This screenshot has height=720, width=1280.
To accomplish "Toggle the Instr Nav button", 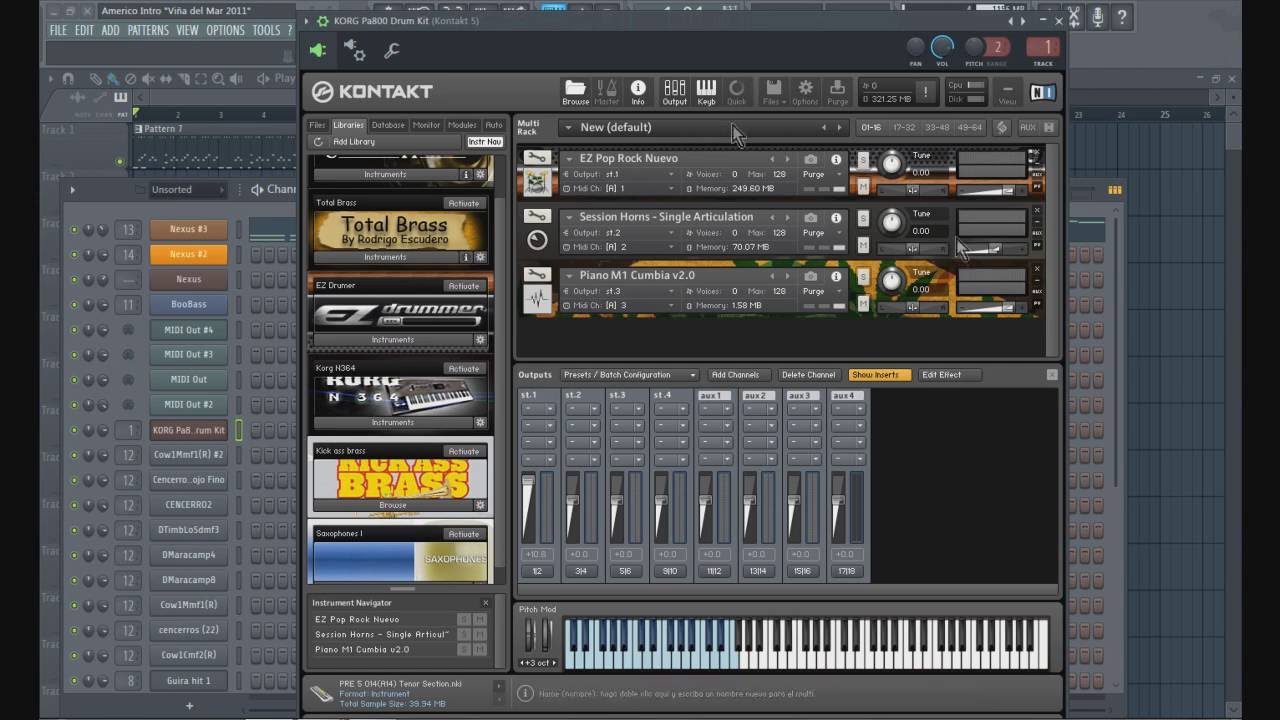I will (484, 142).
